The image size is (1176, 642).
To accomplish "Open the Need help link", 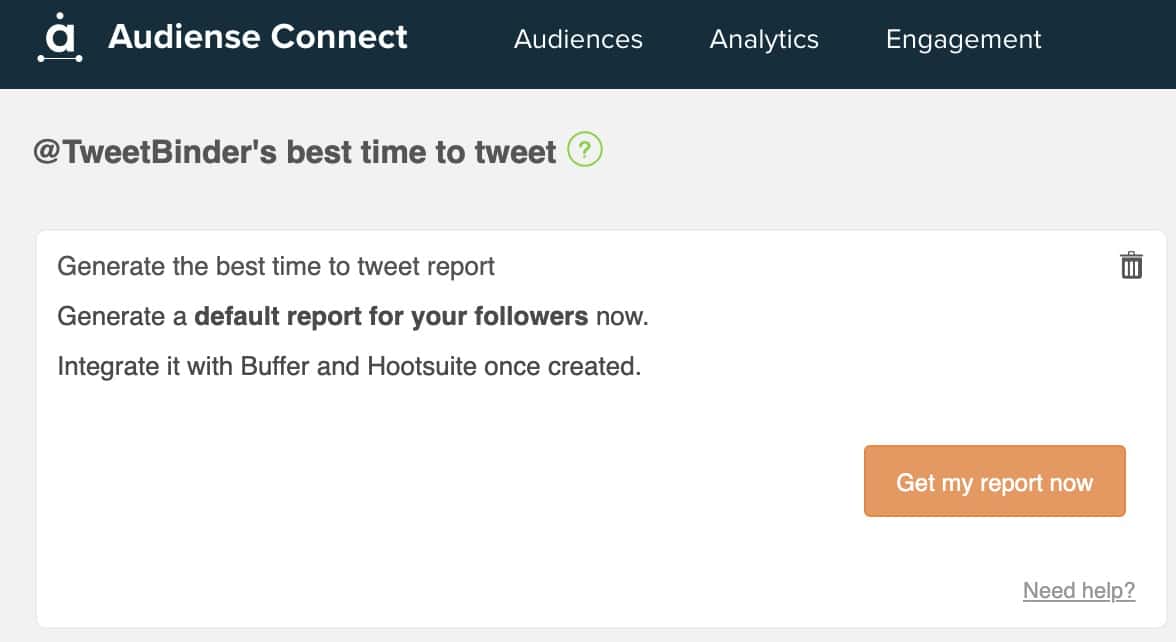I will pyautogui.click(x=1078, y=591).
